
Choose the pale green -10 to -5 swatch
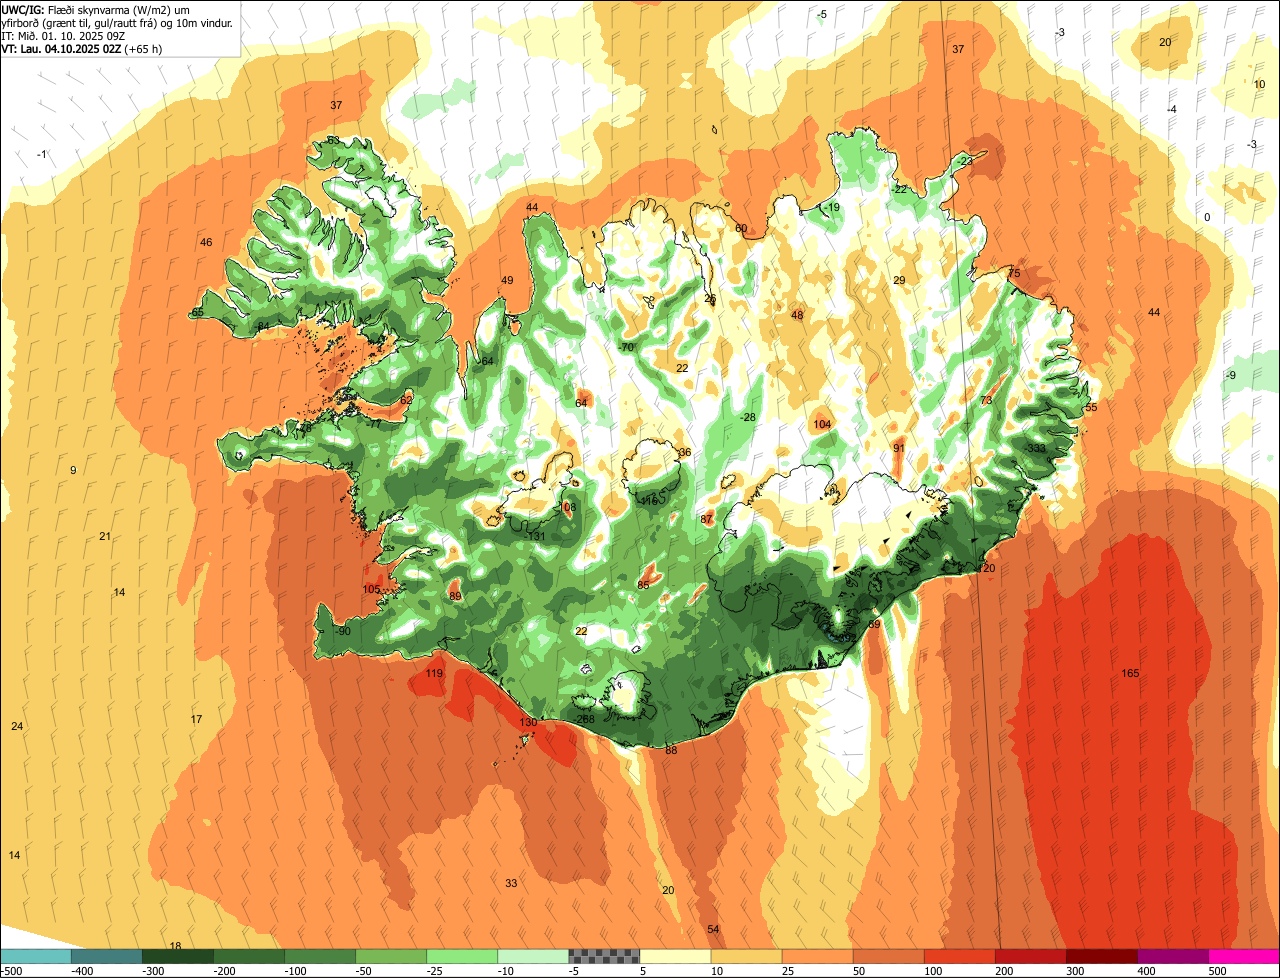click(x=532, y=956)
